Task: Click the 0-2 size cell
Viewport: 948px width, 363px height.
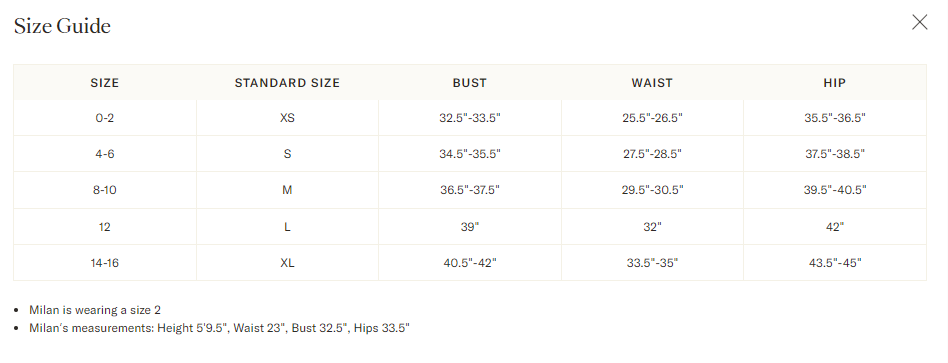Action: [x=105, y=118]
